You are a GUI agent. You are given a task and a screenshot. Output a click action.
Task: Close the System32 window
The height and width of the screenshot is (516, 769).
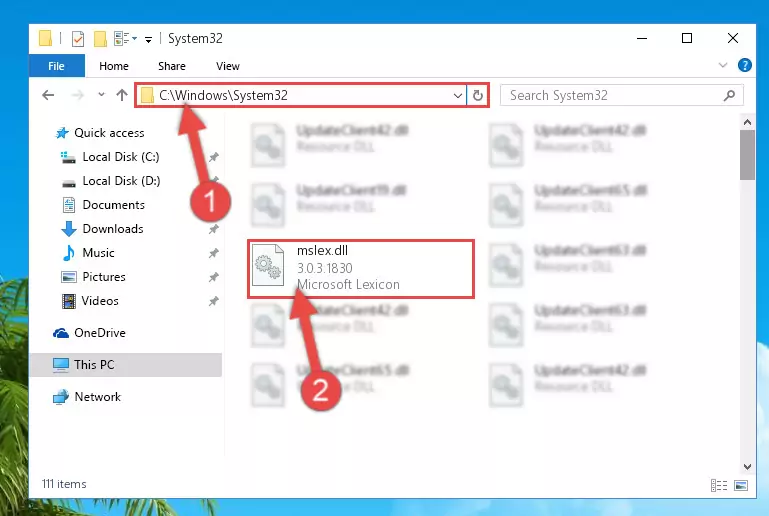coord(733,38)
